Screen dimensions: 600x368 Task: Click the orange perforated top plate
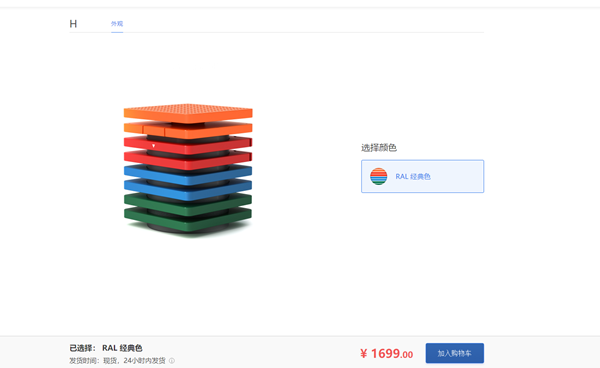(x=188, y=113)
